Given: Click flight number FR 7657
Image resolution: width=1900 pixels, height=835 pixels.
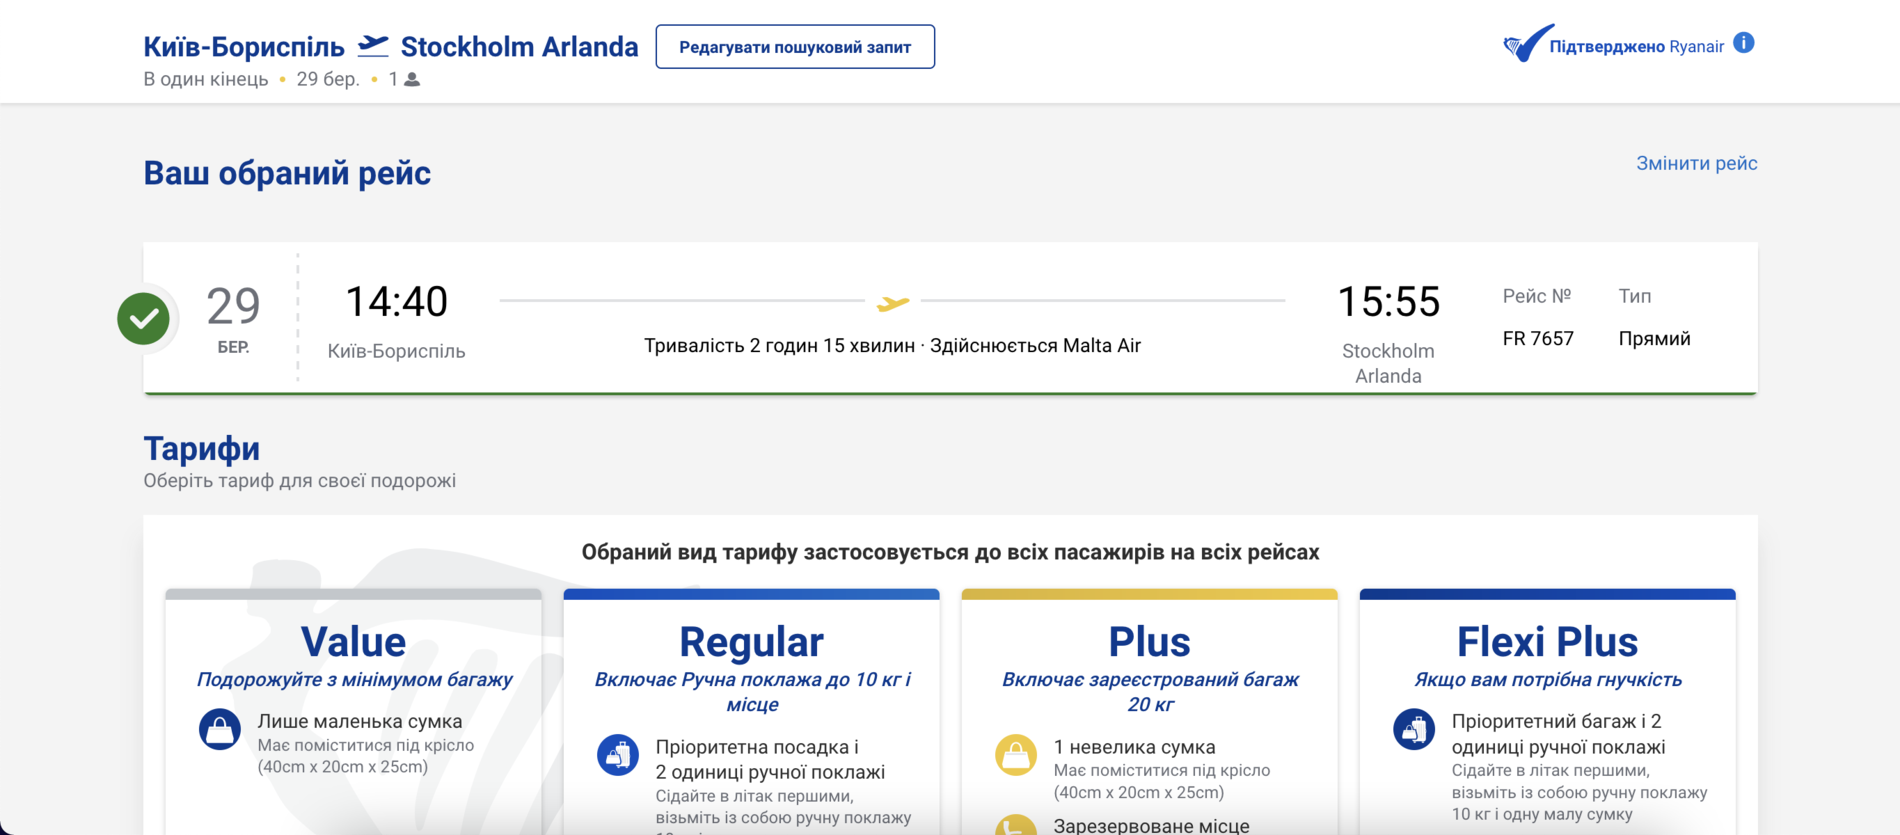Looking at the screenshot, I should pyautogui.click(x=1538, y=339).
